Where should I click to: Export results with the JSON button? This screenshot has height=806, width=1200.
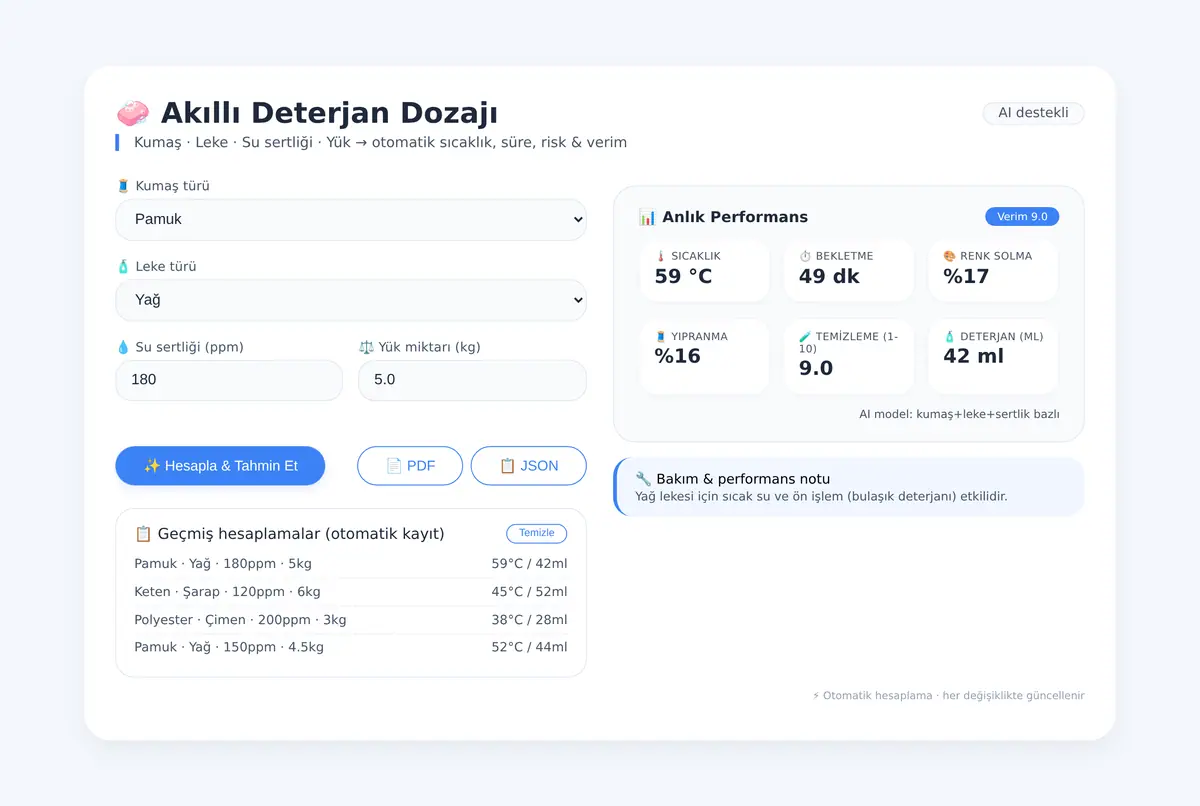(x=529, y=466)
